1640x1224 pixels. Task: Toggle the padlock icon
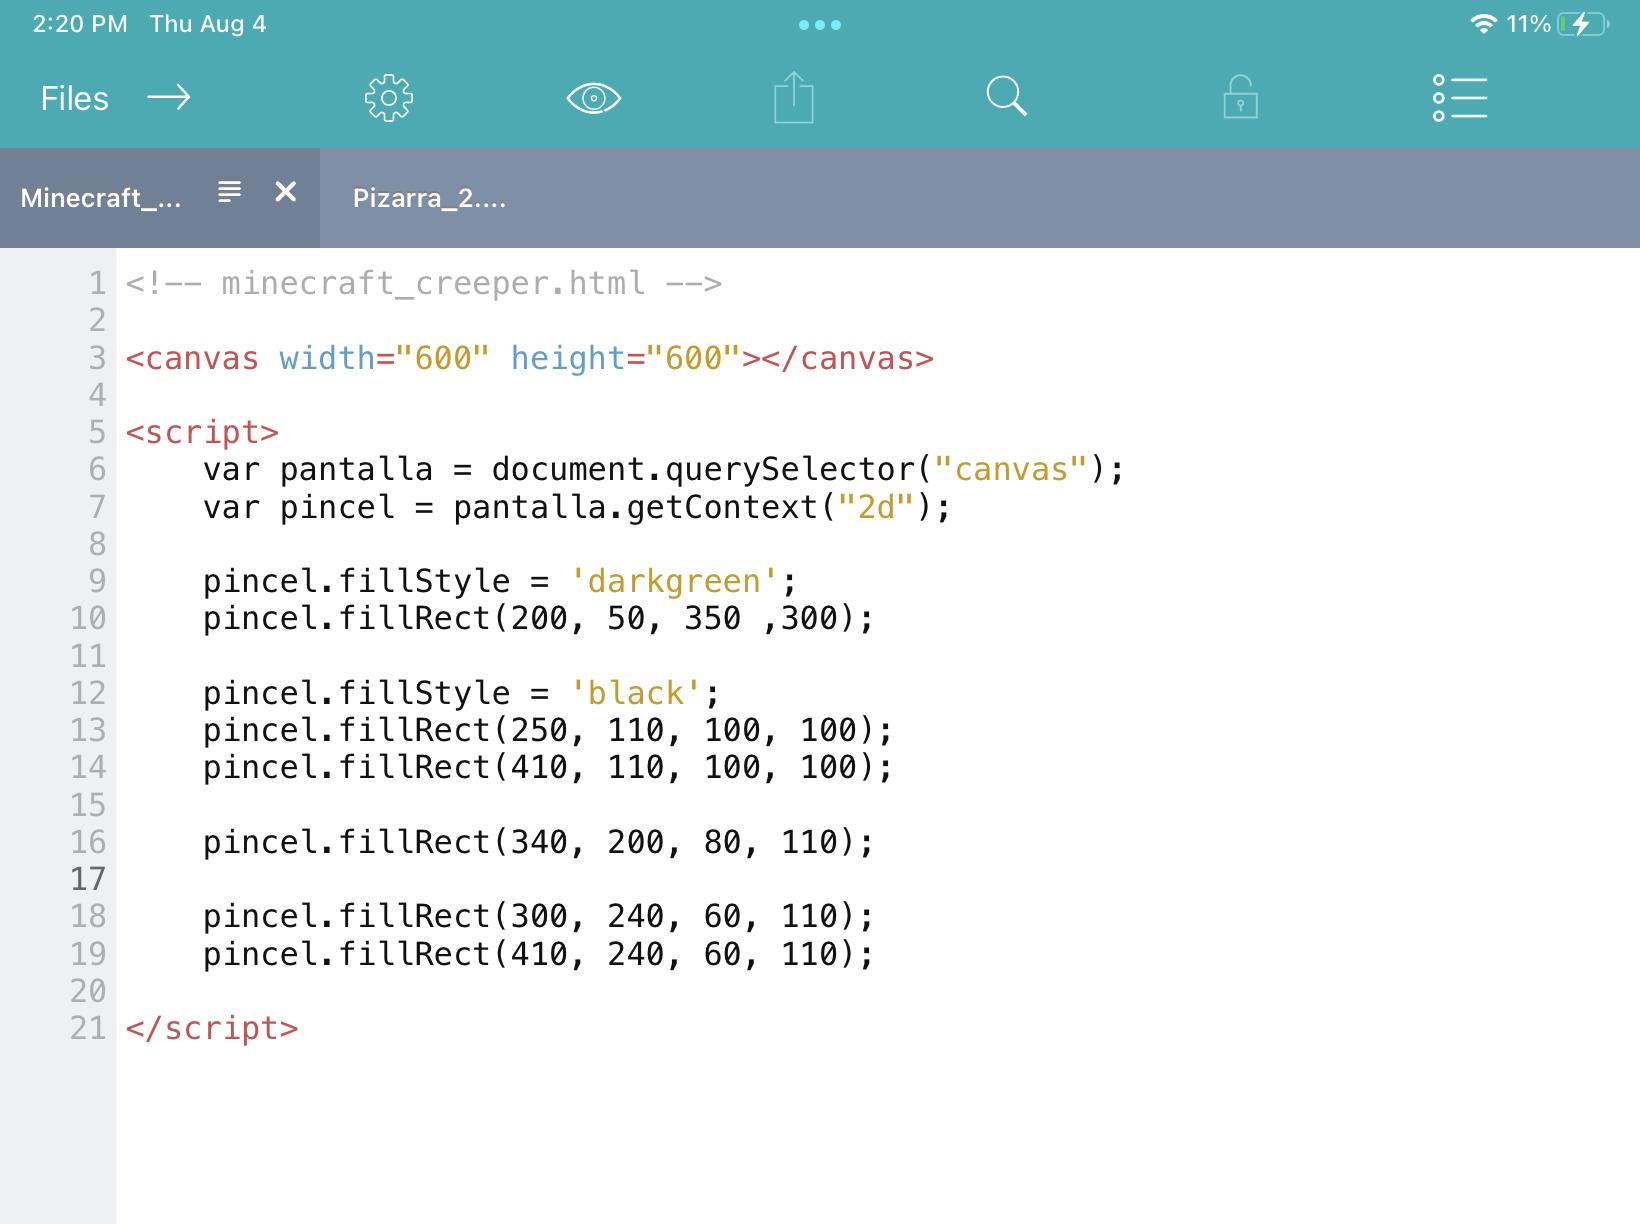[1240, 97]
